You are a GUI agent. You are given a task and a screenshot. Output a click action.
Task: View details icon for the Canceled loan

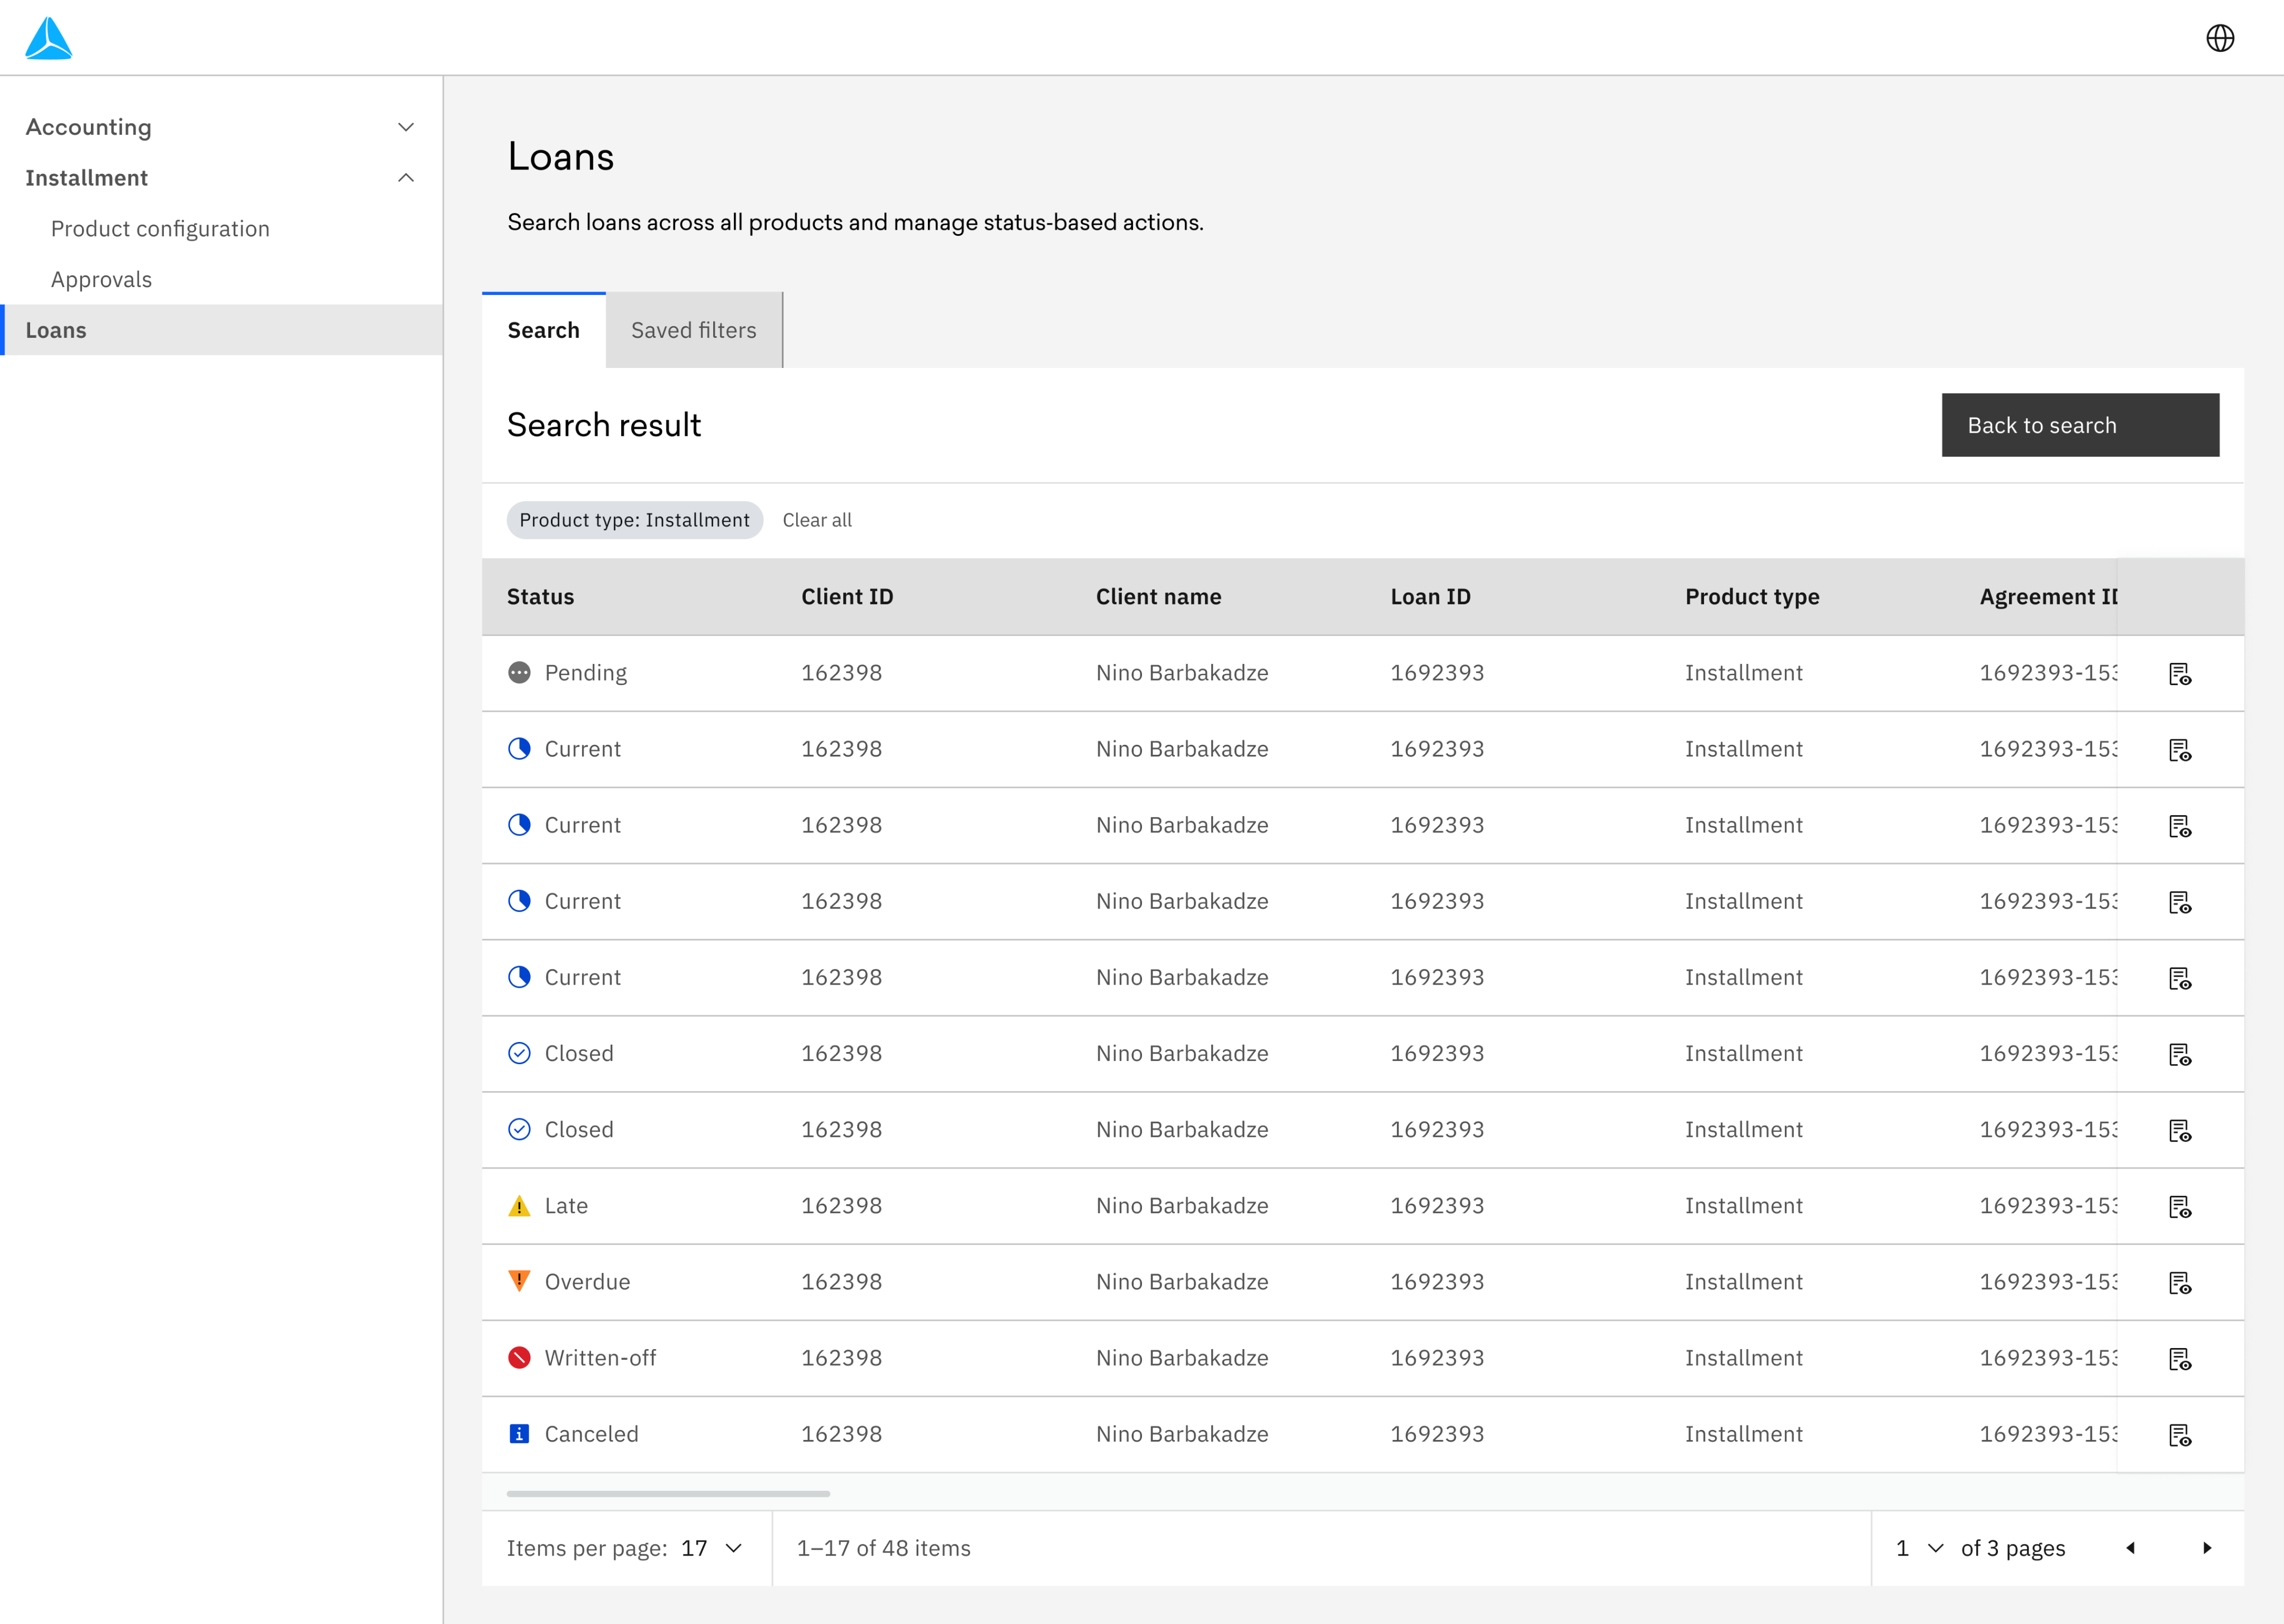tap(2180, 1435)
